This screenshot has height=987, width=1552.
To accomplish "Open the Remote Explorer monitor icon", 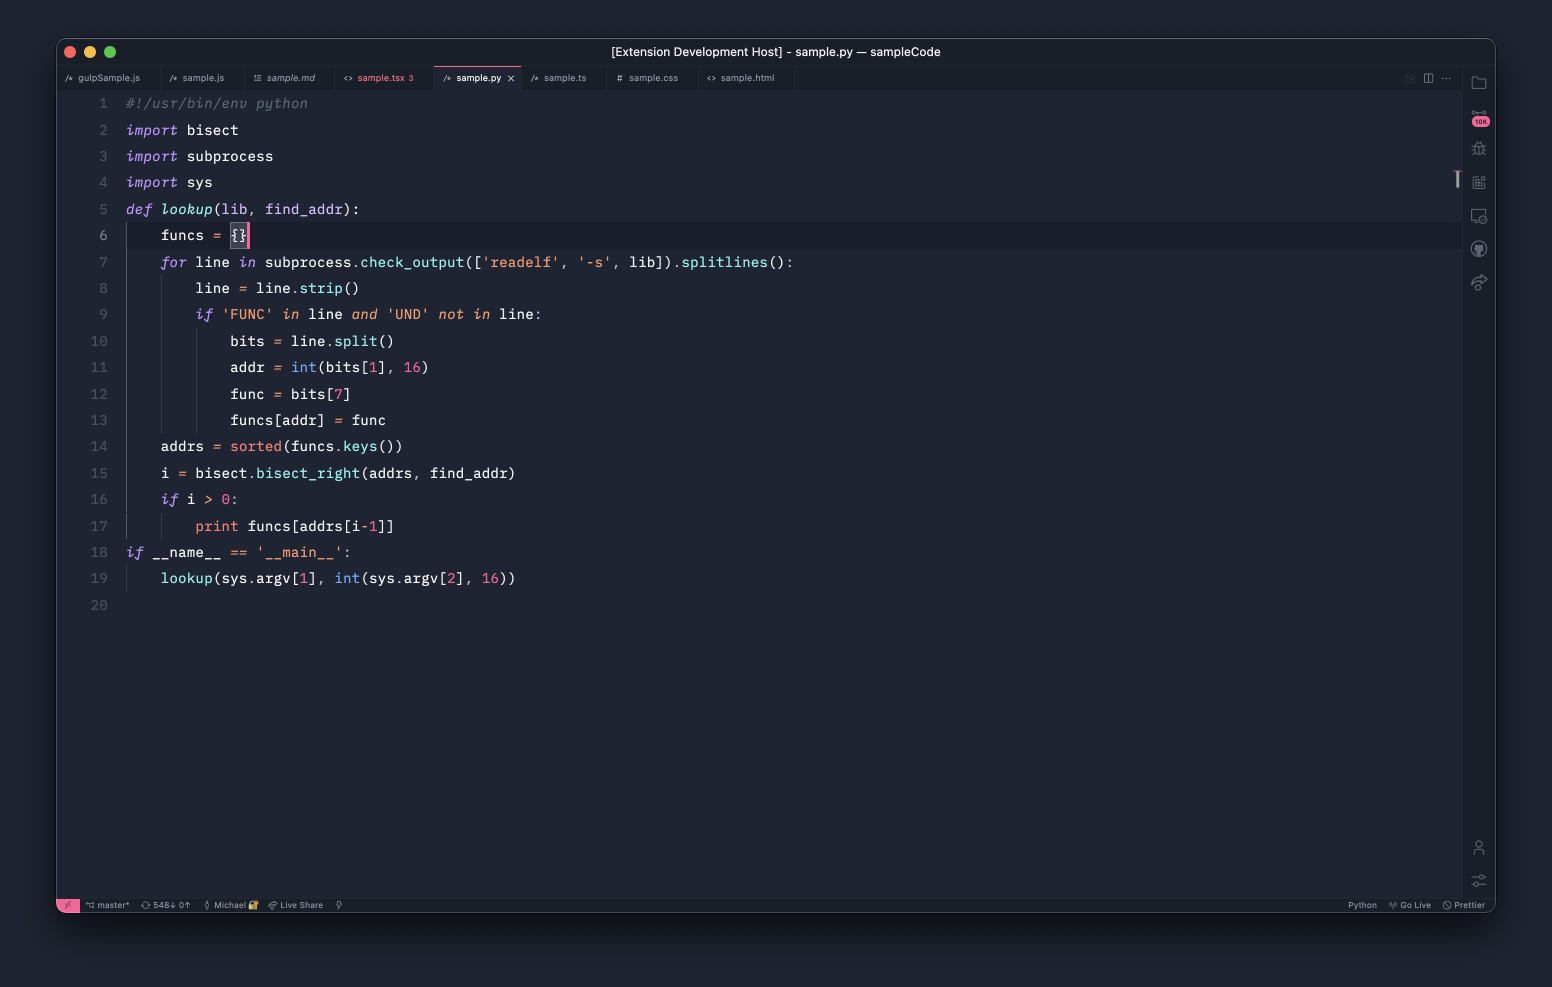I will click(1479, 216).
